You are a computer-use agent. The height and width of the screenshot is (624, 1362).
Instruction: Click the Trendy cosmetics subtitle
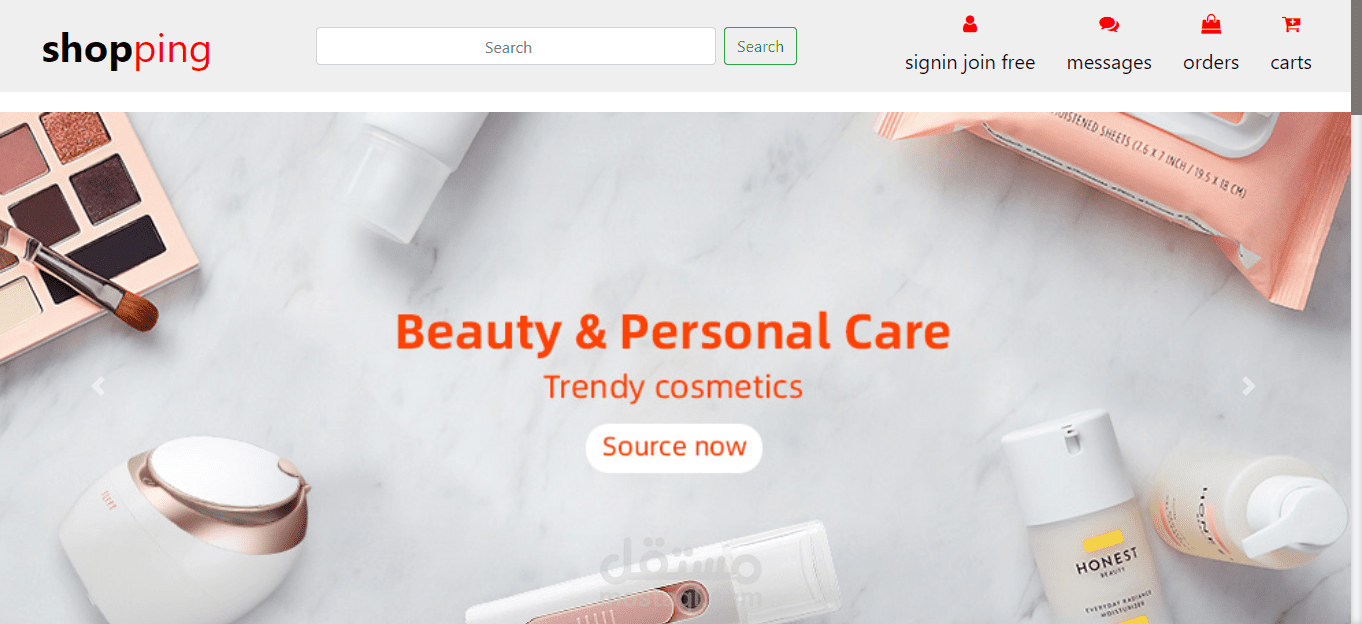click(673, 387)
